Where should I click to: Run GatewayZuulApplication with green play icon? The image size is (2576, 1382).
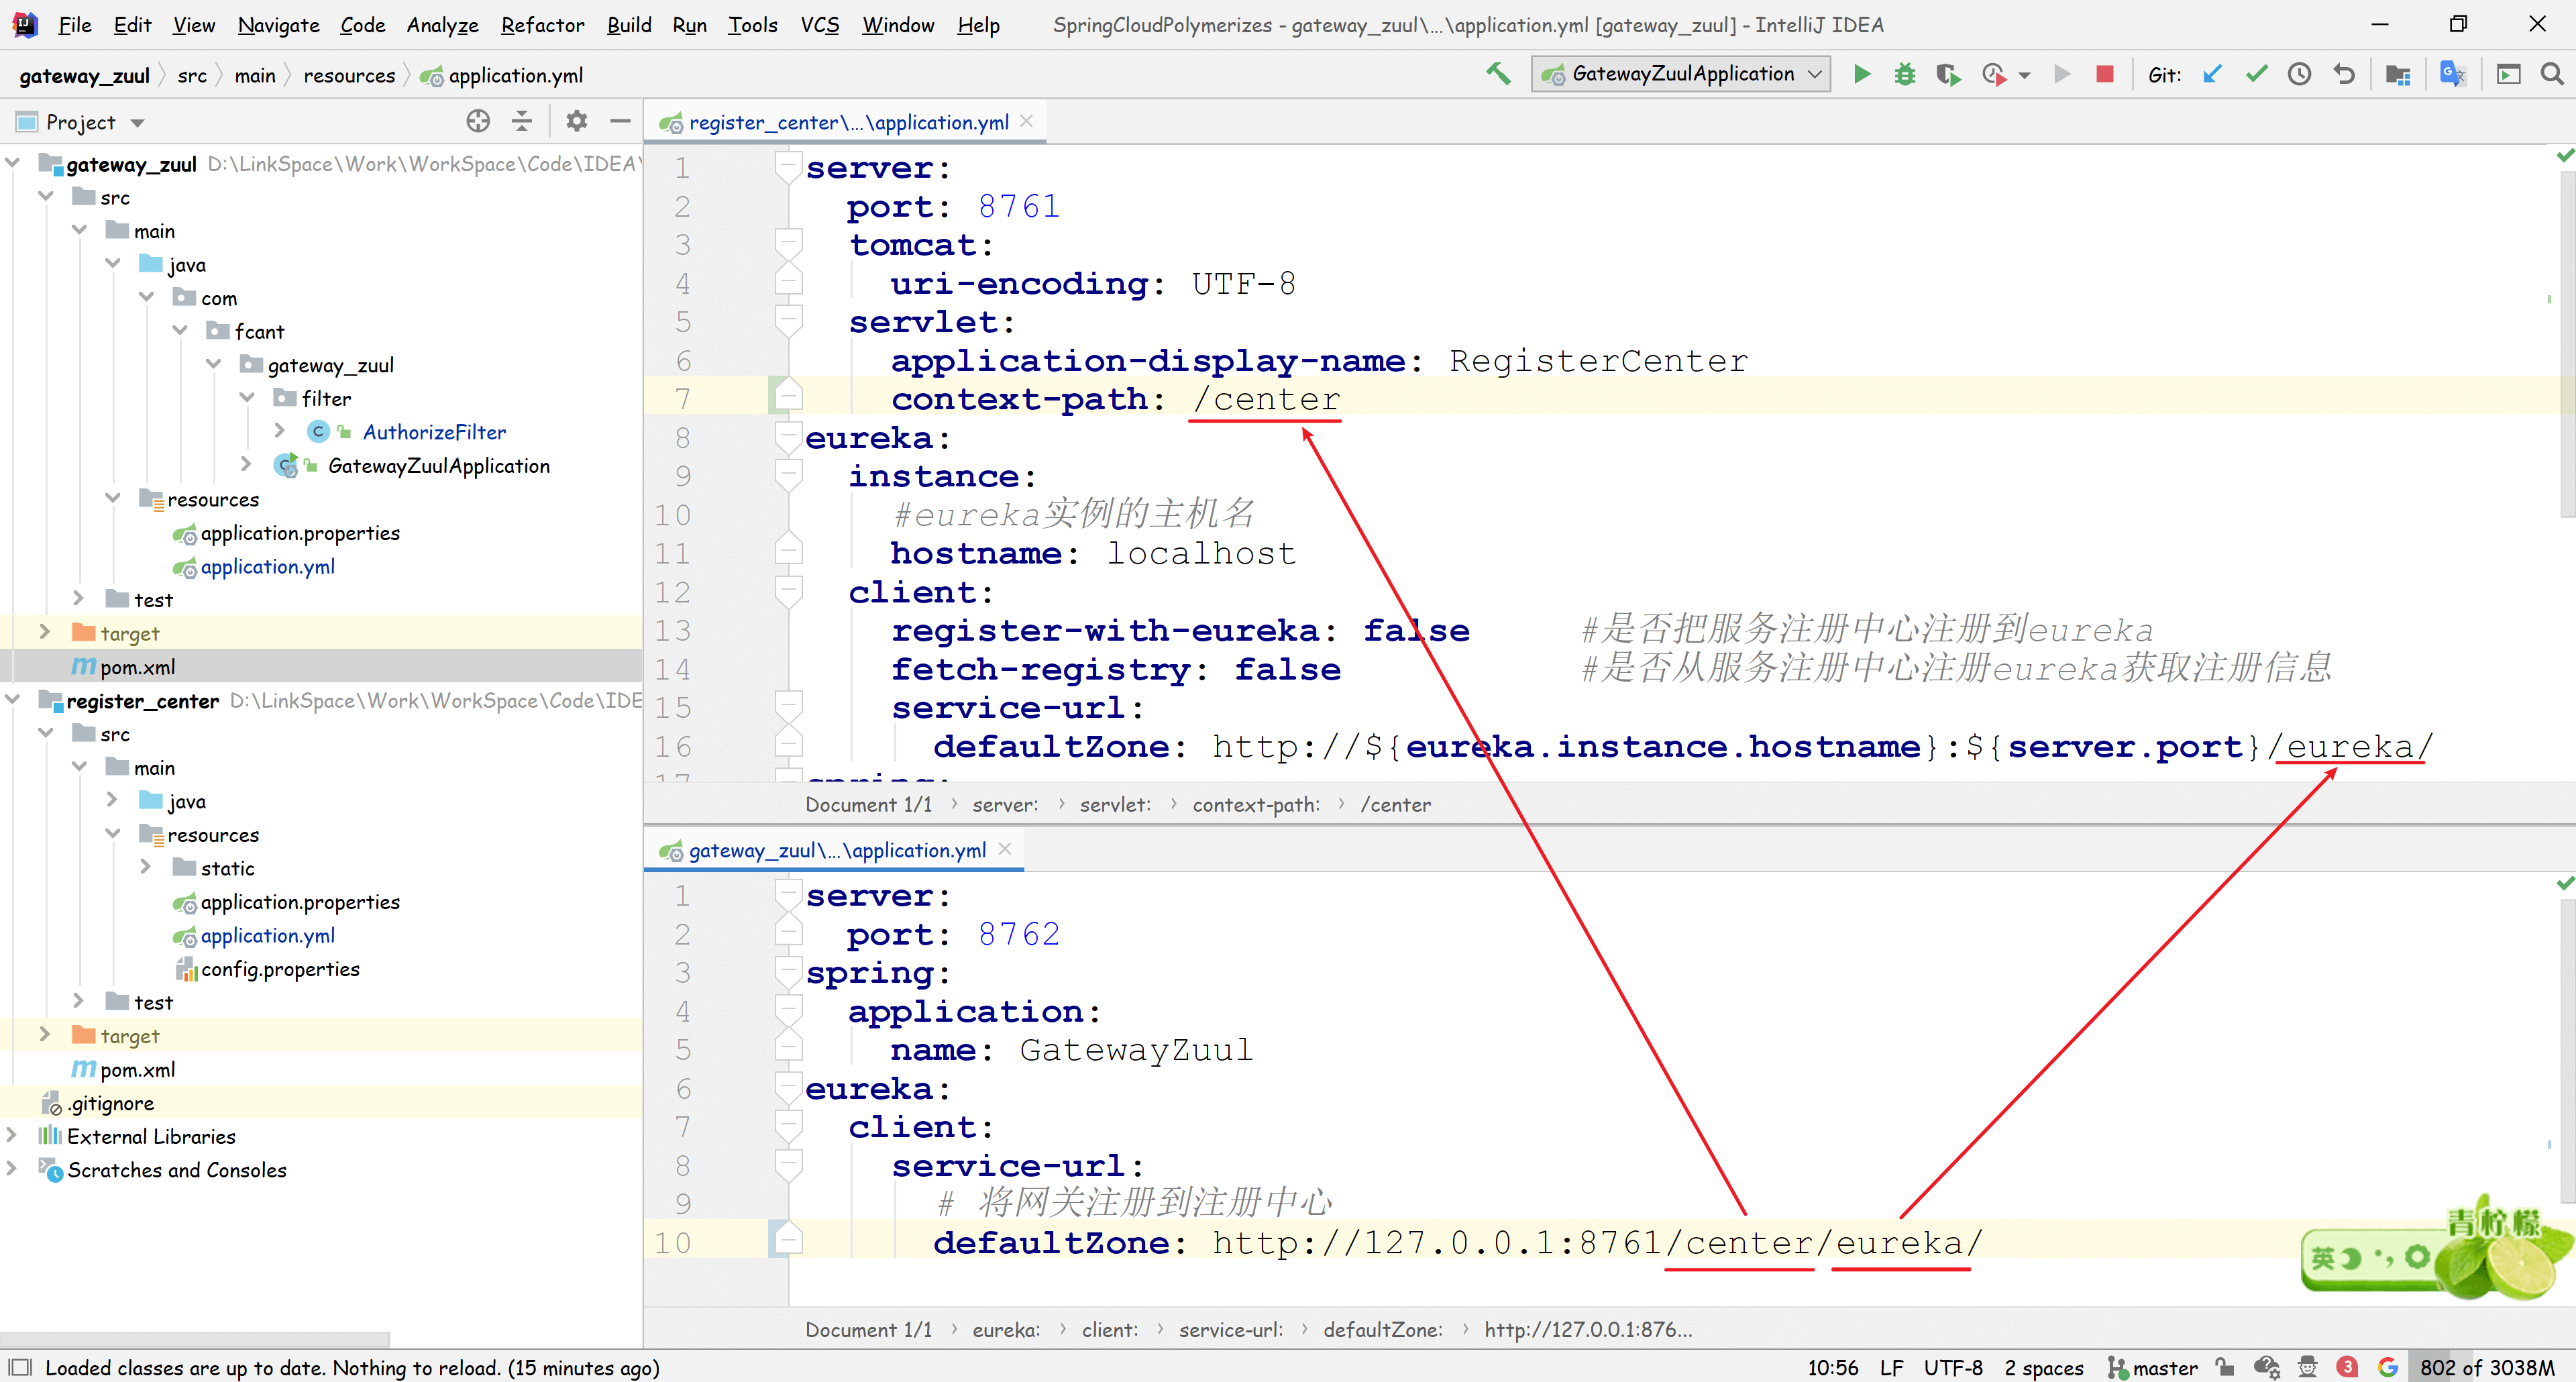click(x=1861, y=74)
